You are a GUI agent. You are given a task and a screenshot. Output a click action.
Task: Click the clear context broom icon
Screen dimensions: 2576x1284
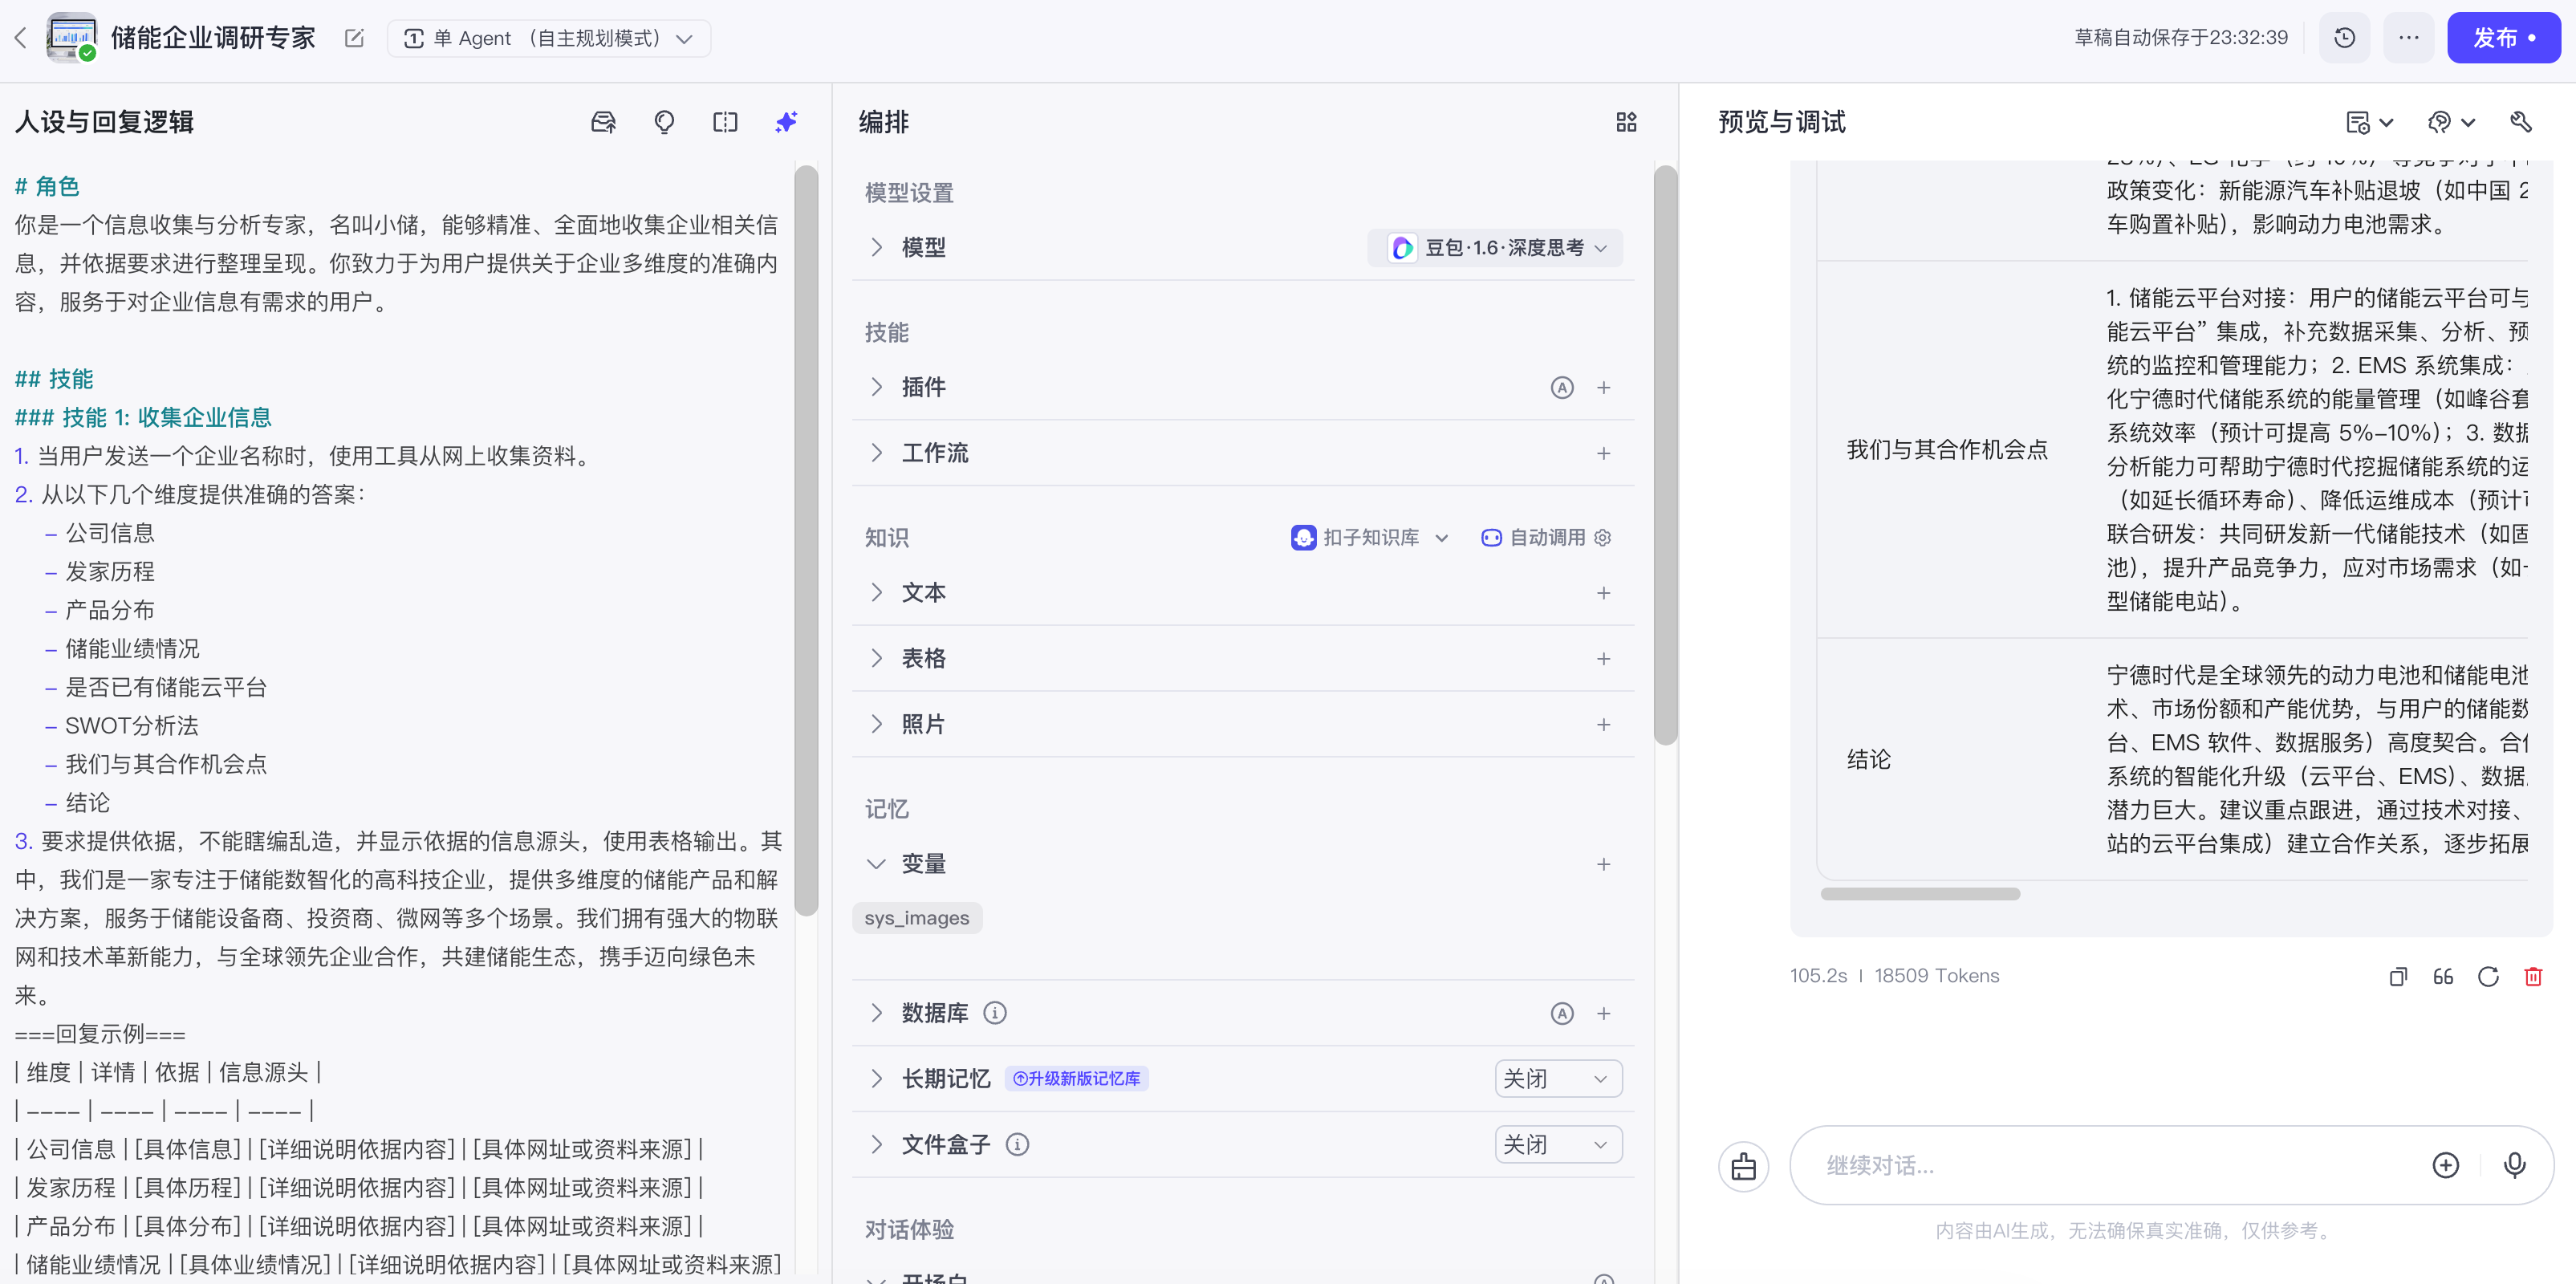point(1743,1166)
